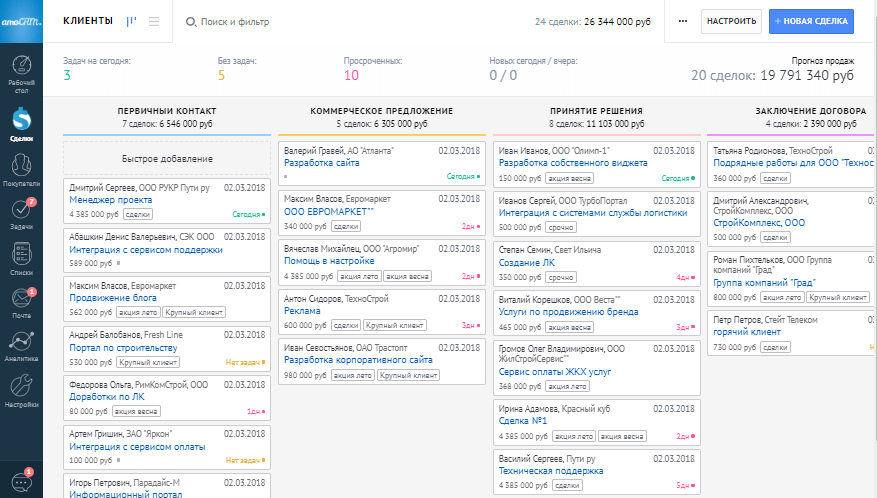Open the Разработка корпоративного сайта deal
Image resolution: width=877 pixels, height=498 pixels.
pyautogui.click(x=358, y=360)
